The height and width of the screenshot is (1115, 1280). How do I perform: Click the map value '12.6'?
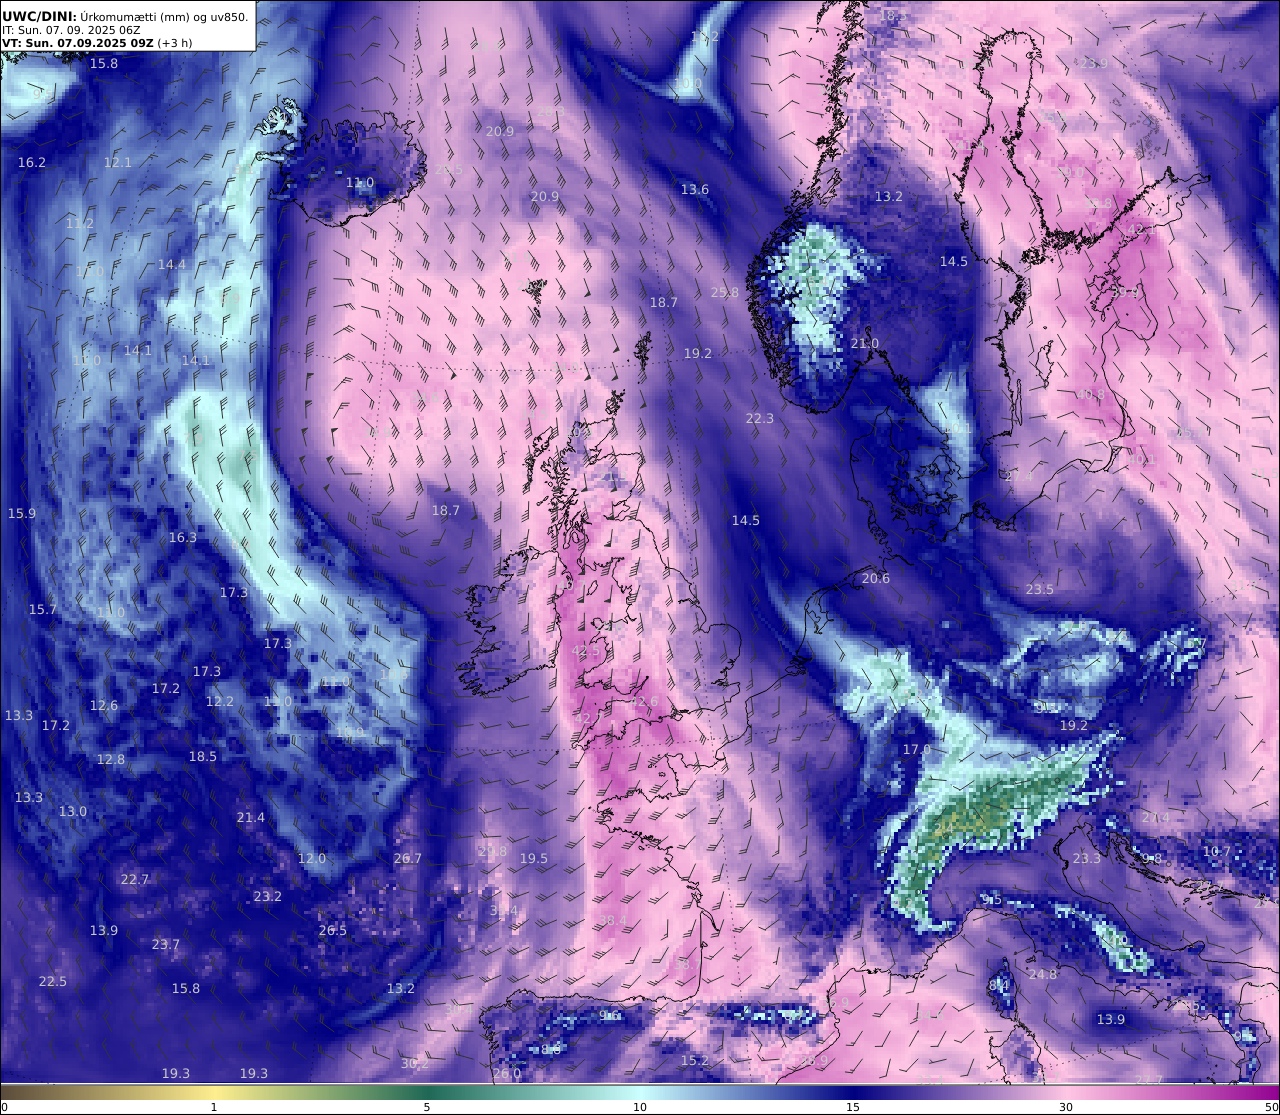tap(104, 705)
